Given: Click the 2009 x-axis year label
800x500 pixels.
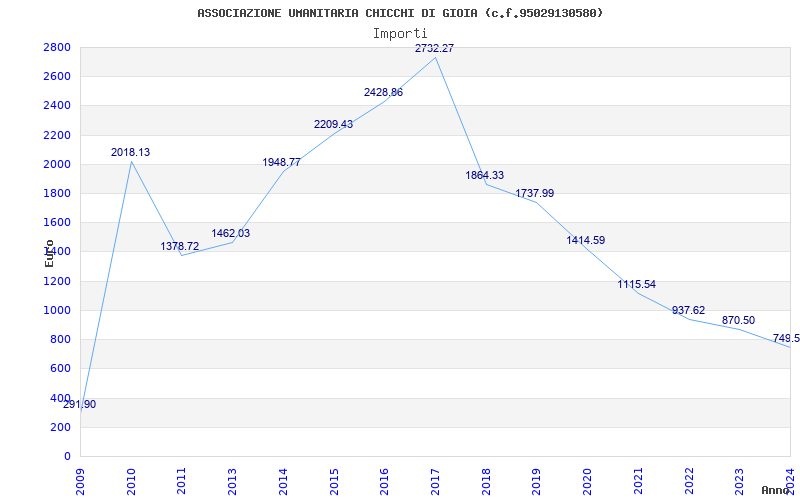Looking at the screenshot, I should (x=80, y=482).
